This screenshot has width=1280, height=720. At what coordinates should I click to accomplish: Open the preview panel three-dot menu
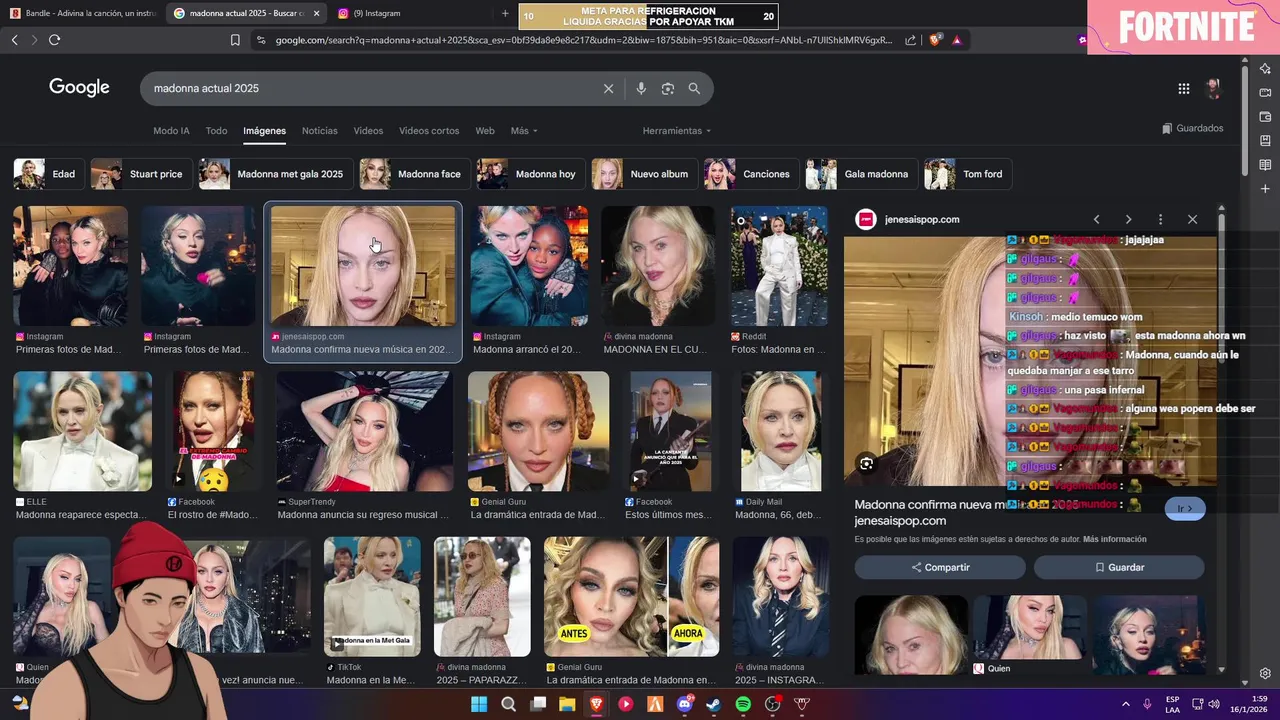[1160, 220]
